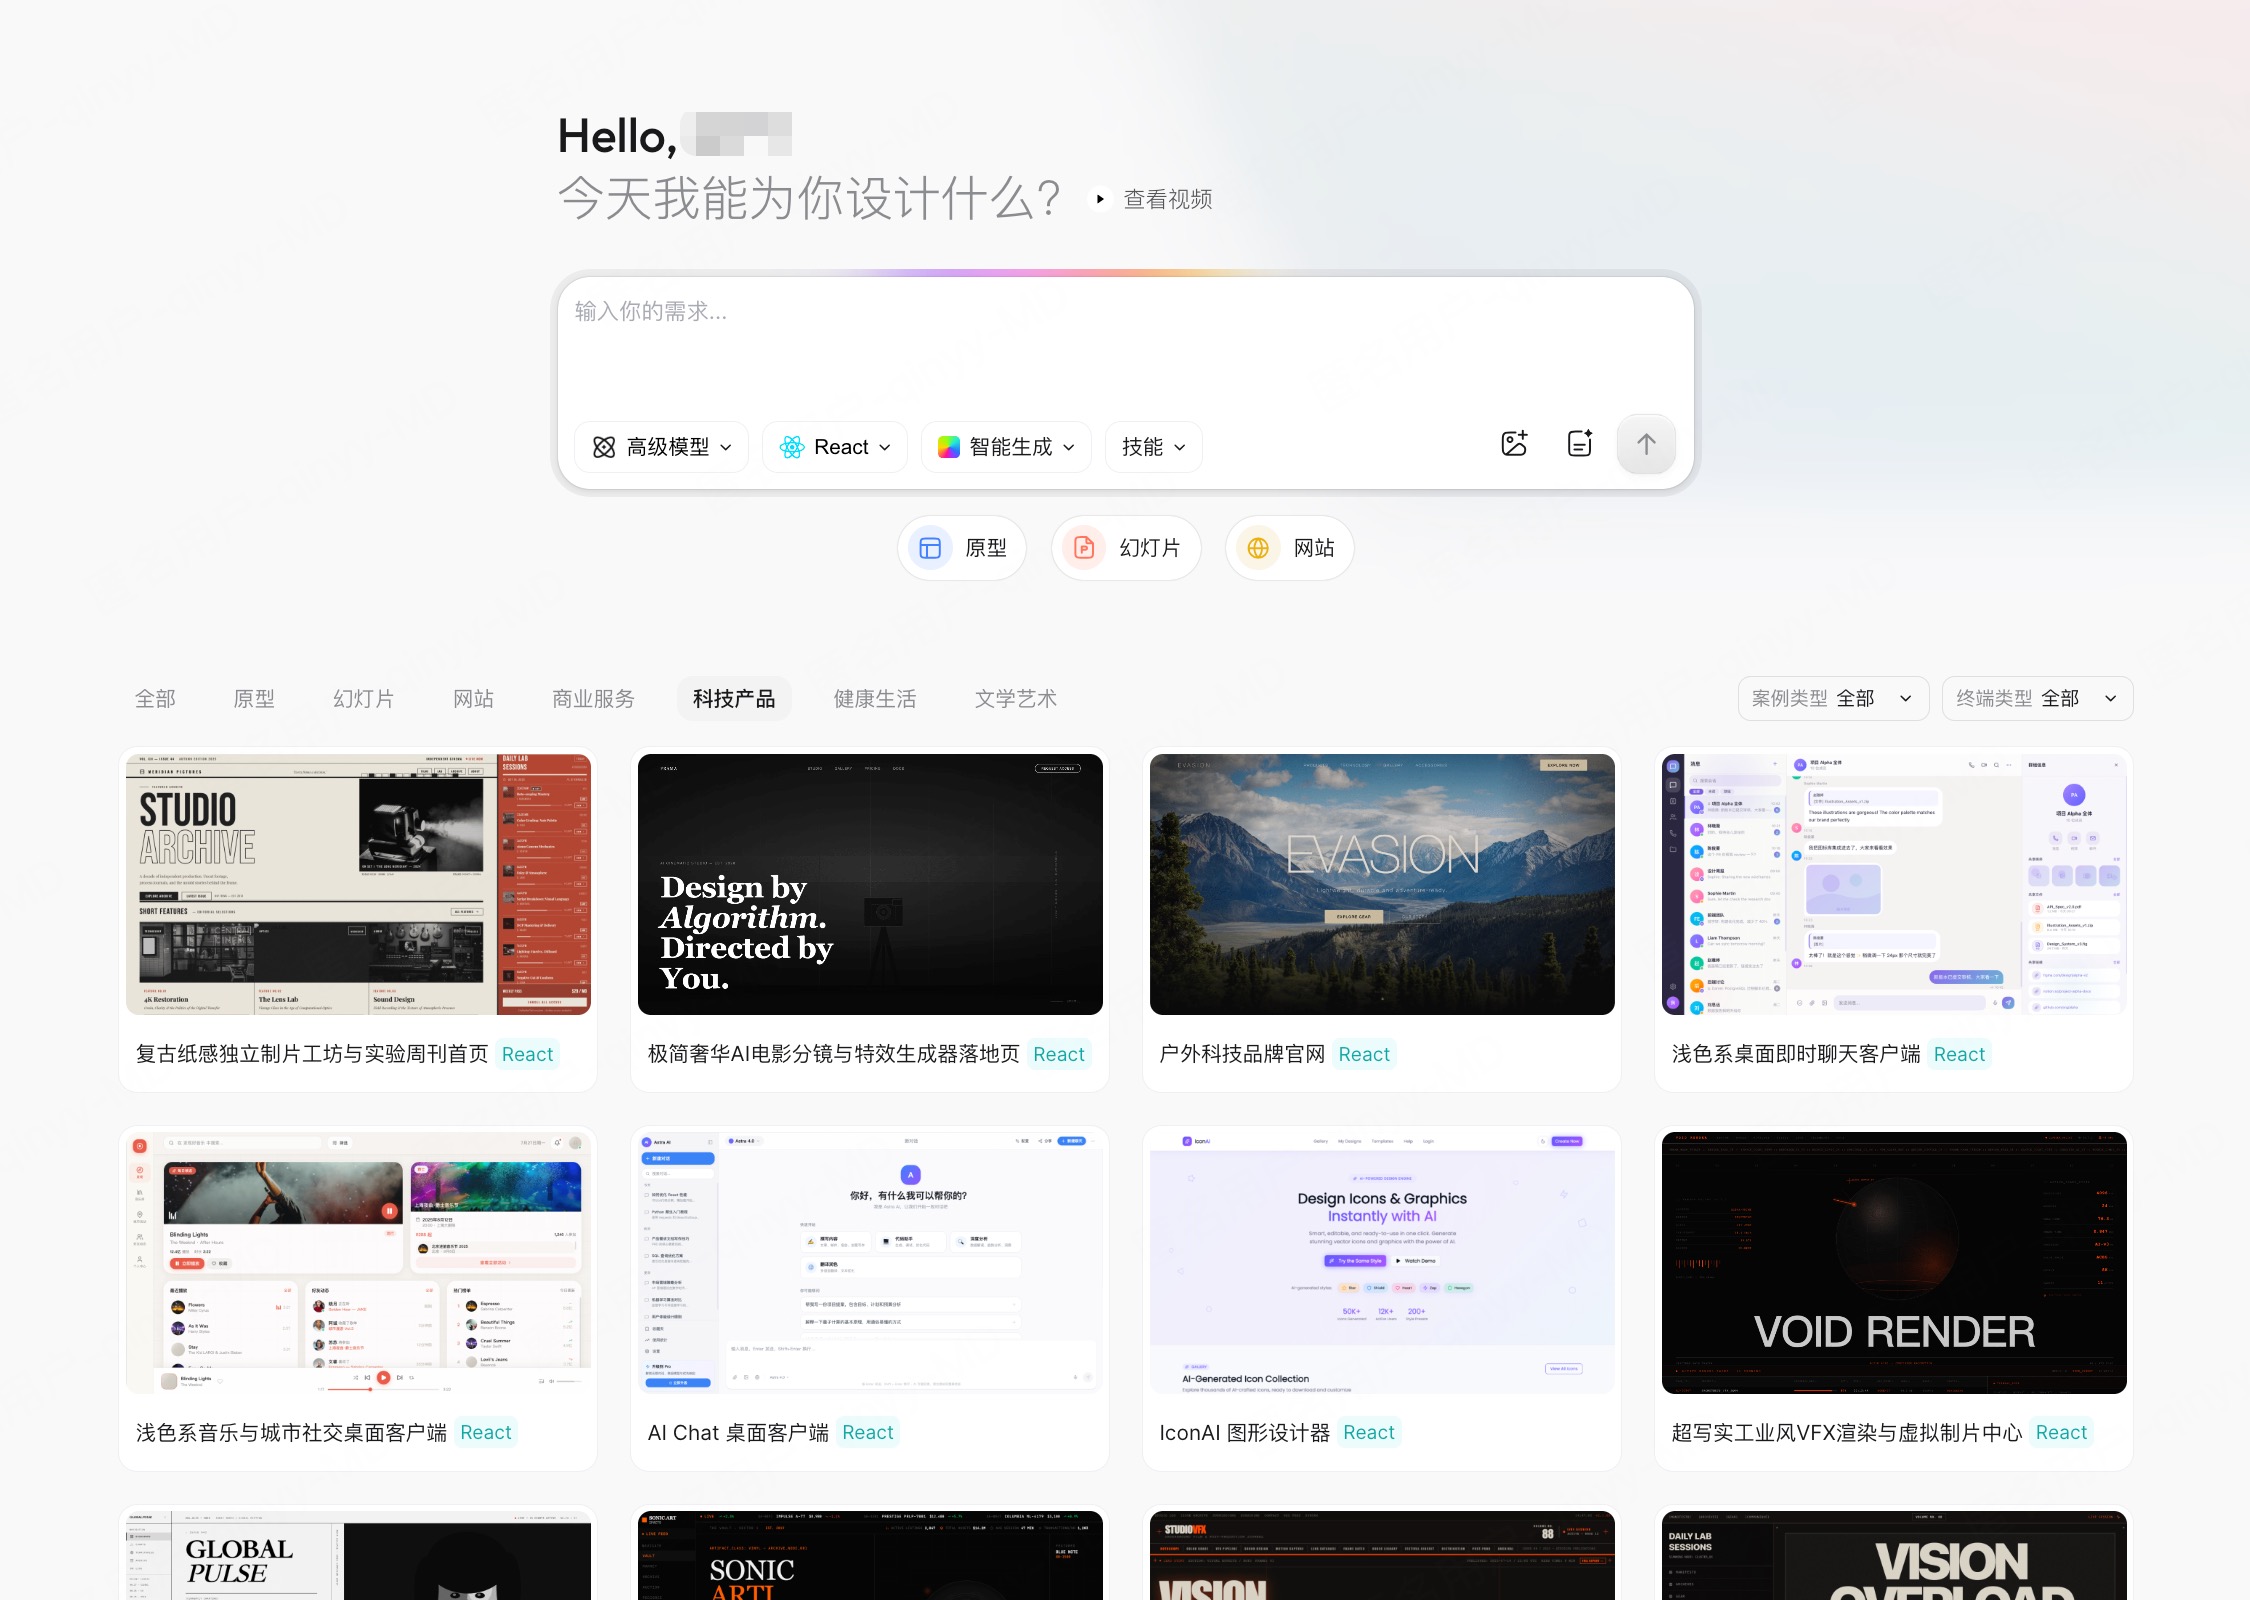Switch to the 文学艺术 category tab
The width and height of the screenshot is (2250, 1600).
(1016, 699)
